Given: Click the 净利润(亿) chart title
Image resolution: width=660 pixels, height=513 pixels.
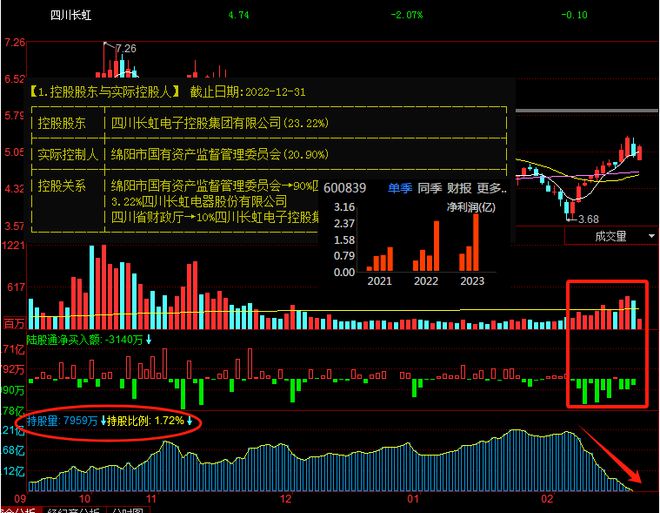Looking at the screenshot, I should tap(471, 207).
